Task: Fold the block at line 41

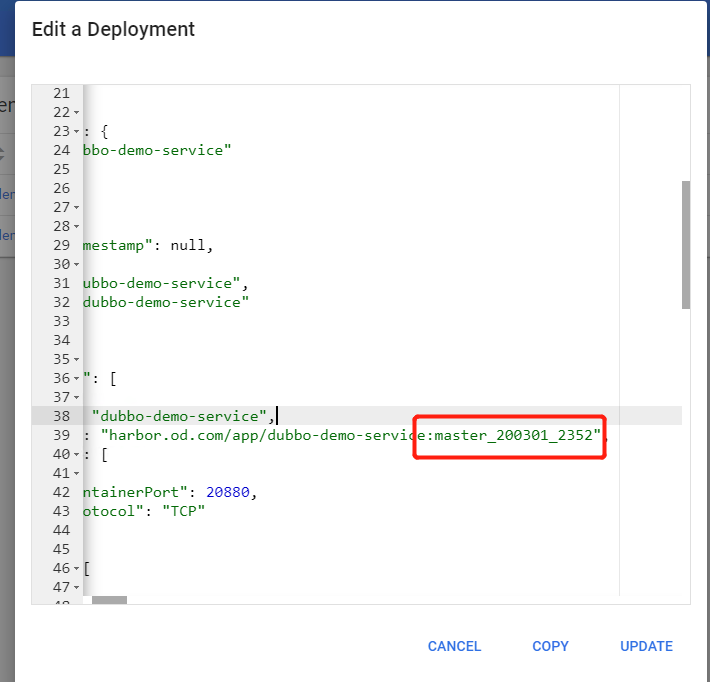Action: (76, 474)
